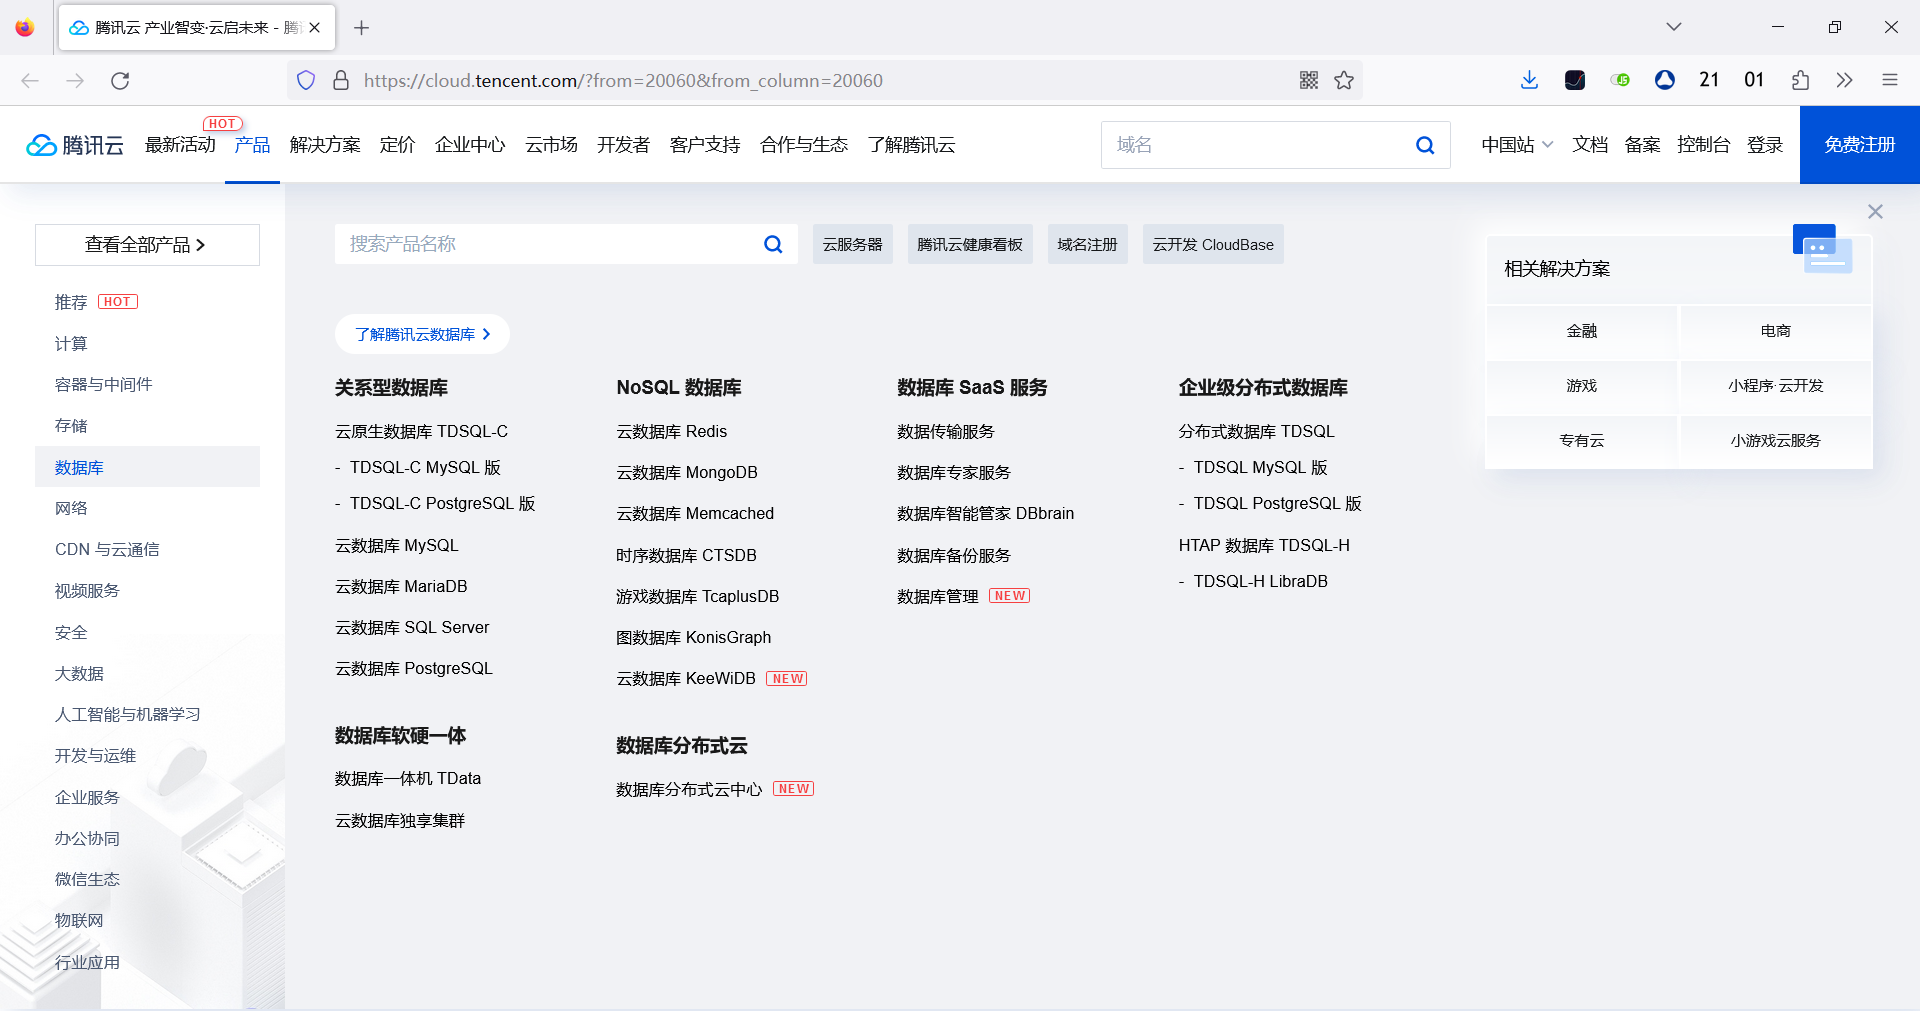Click the QR code icon in address bar
Screen dimensions: 1920x1011
tap(1308, 80)
